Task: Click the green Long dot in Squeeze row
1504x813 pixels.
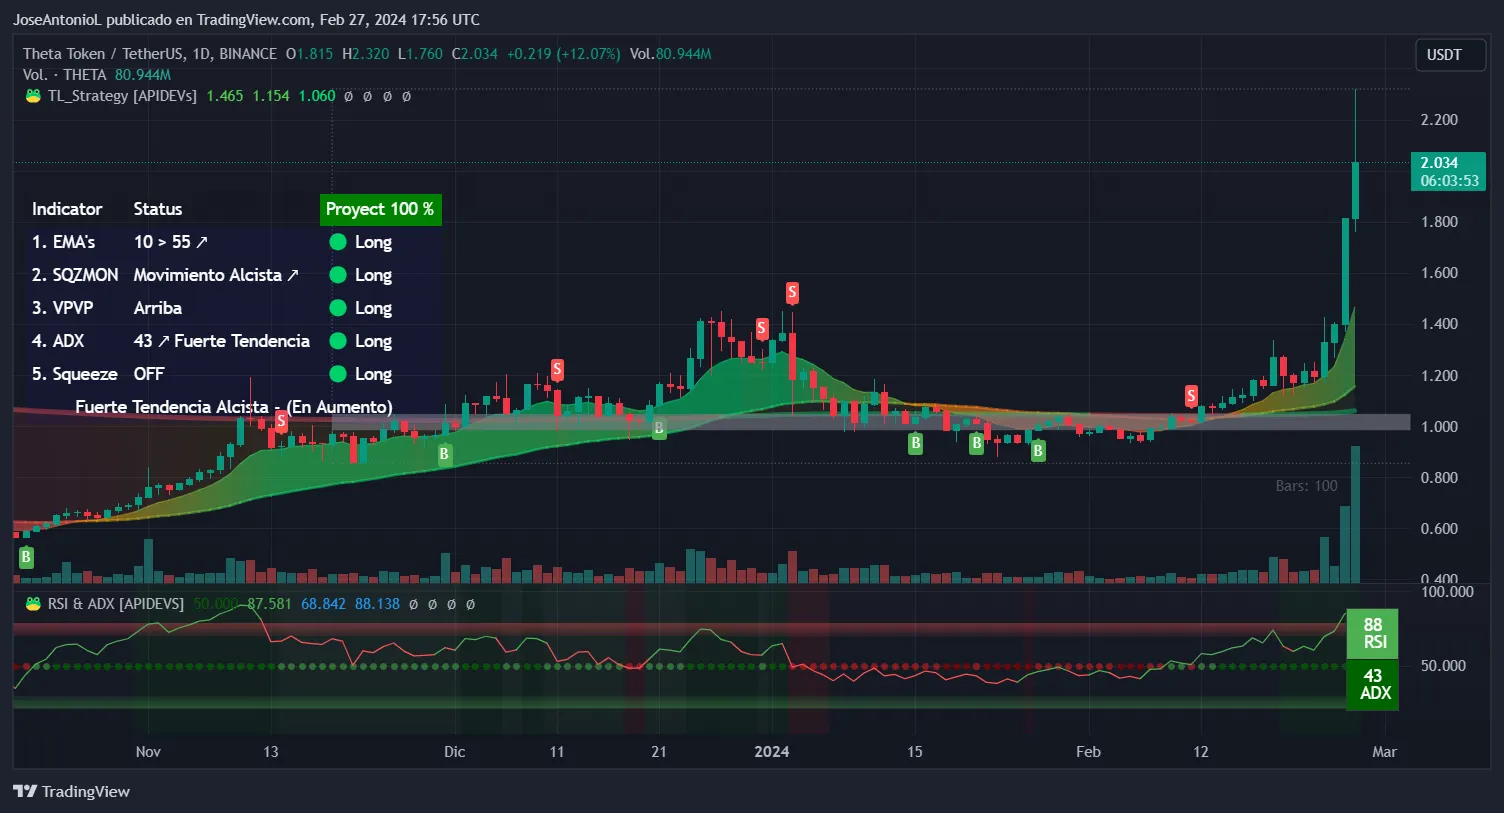Action: [338, 374]
